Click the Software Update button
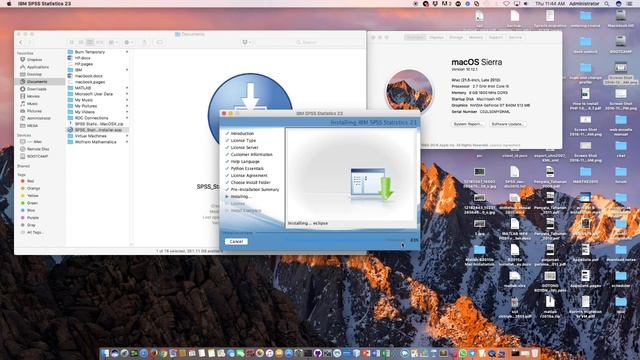 [x=507, y=124]
